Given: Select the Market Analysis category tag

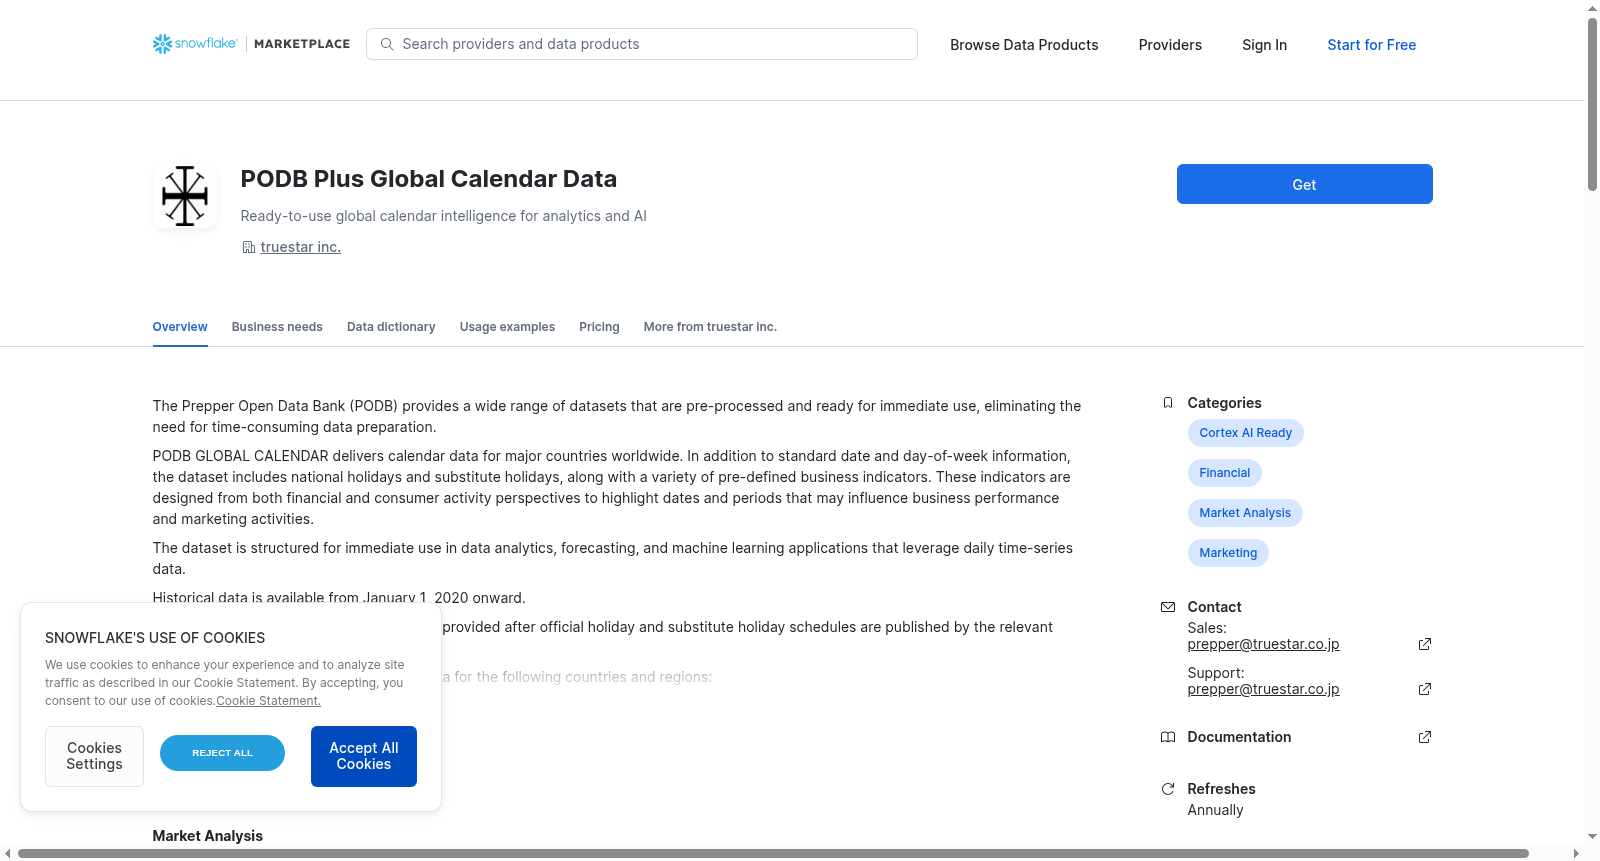Looking at the screenshot, I should click(x=1245, y=513).
